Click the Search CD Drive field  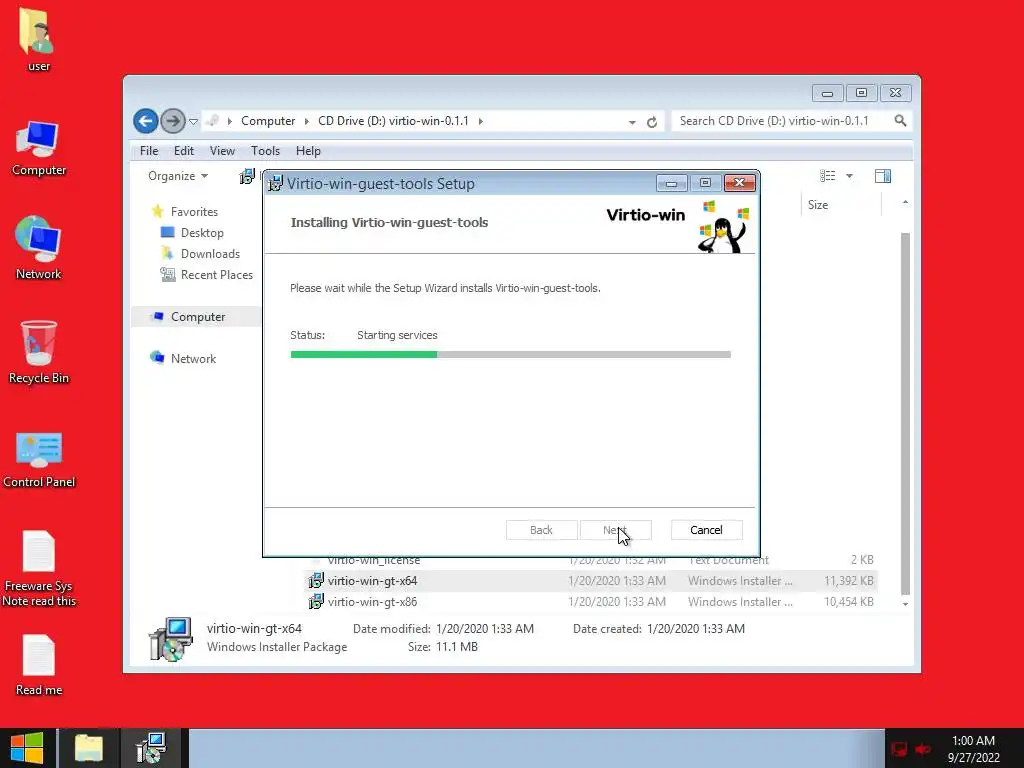coord(782,121)
